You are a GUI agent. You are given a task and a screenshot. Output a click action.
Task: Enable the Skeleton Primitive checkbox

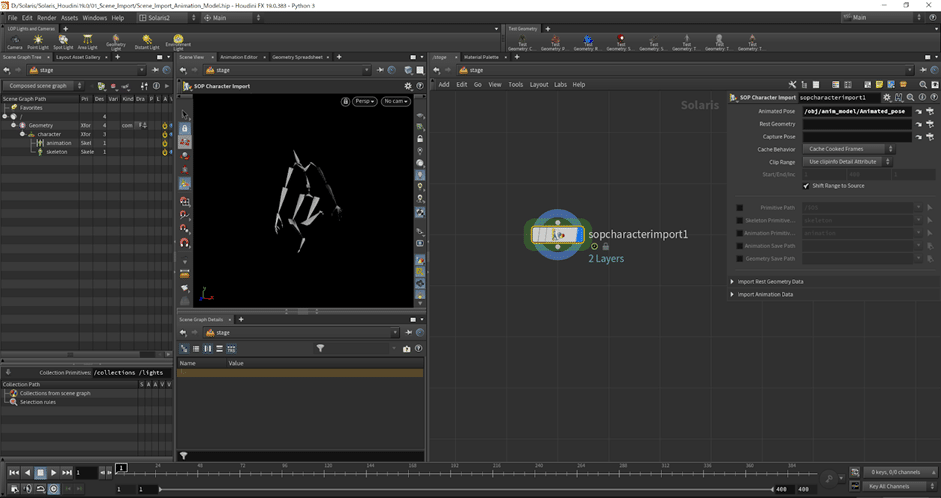pos(740,220)
